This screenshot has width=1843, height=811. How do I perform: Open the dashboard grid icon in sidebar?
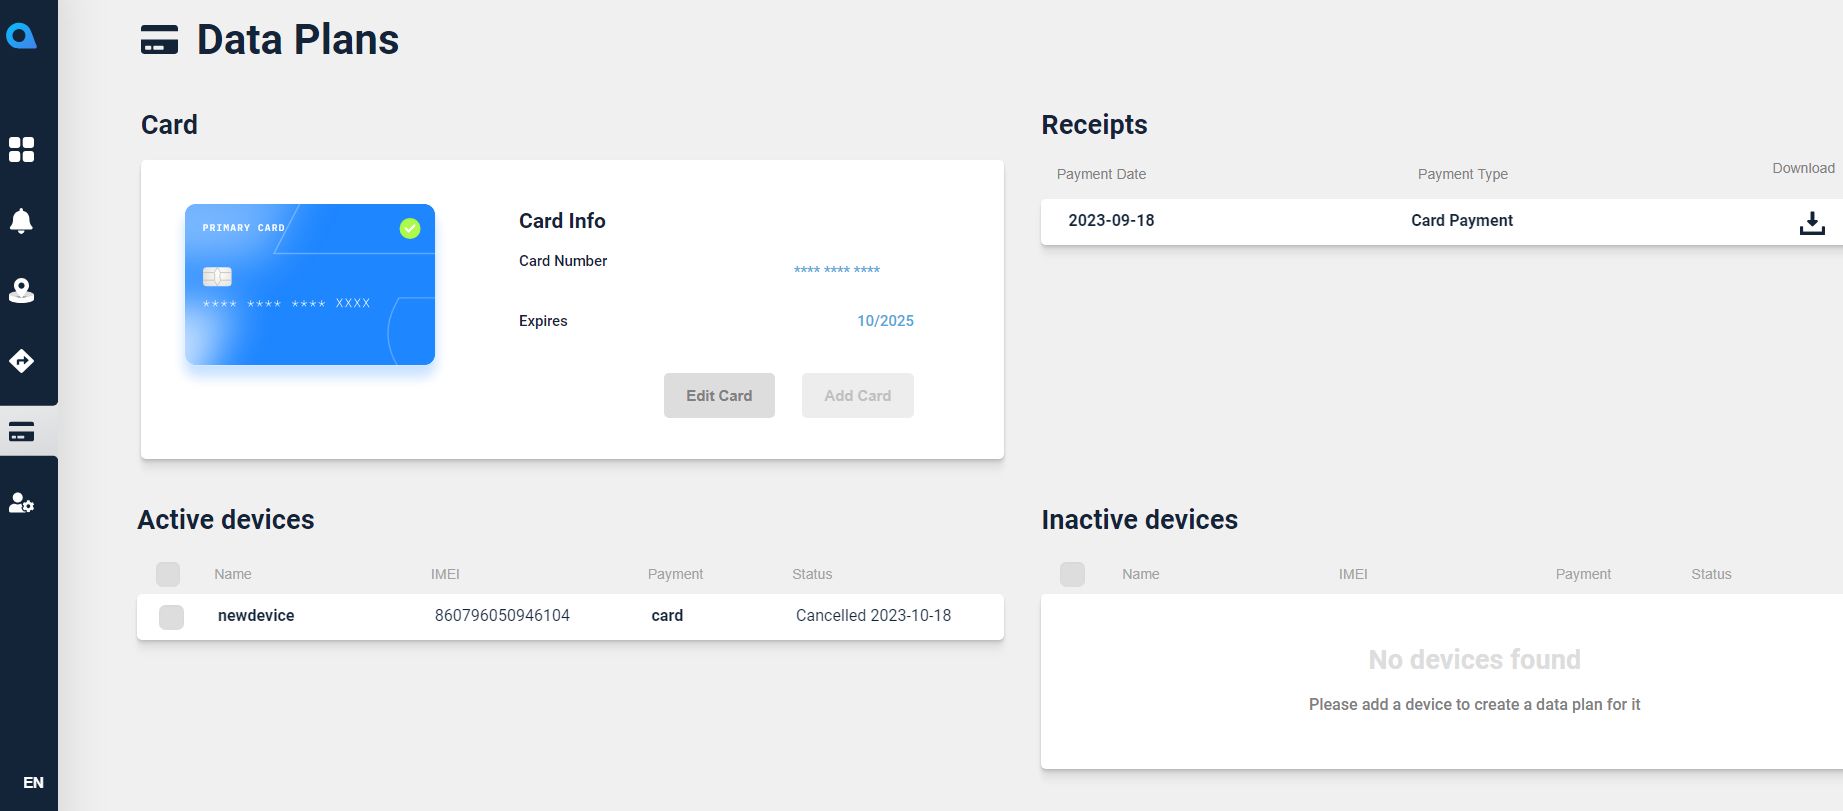point(21,150)
